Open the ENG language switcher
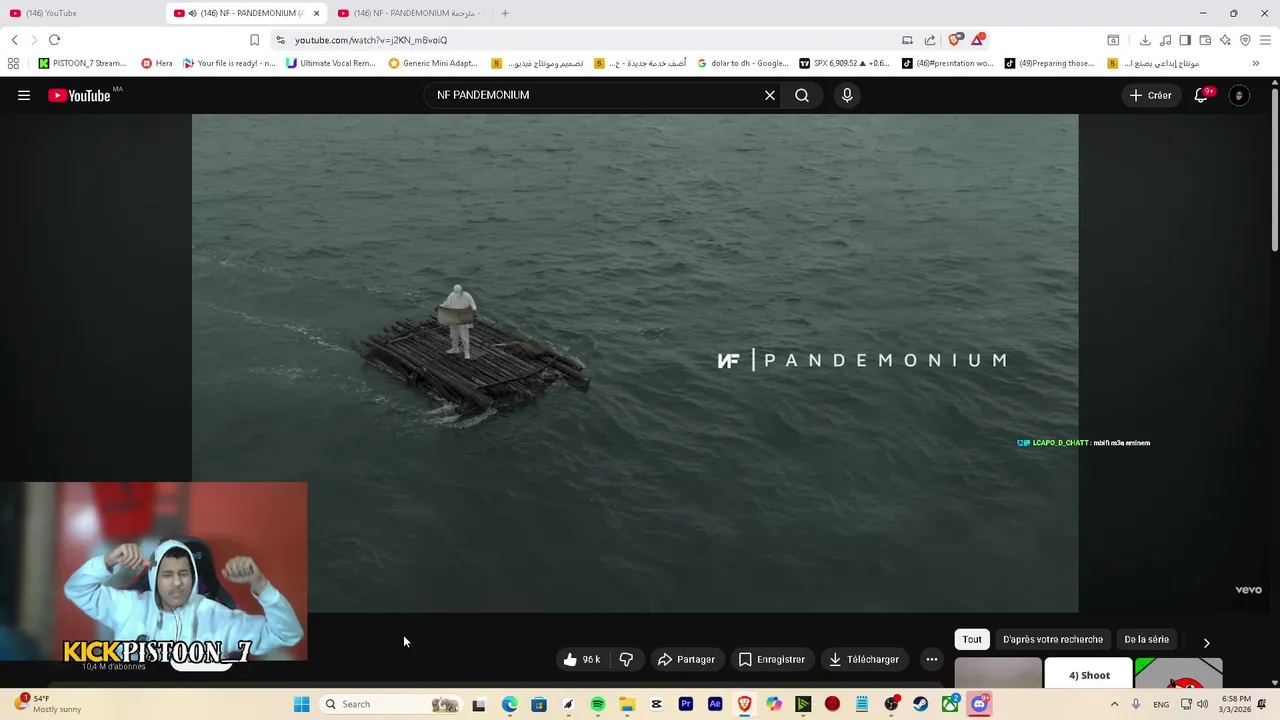Viewport: 1280px width, 720px height. (x=1161, y=704)
